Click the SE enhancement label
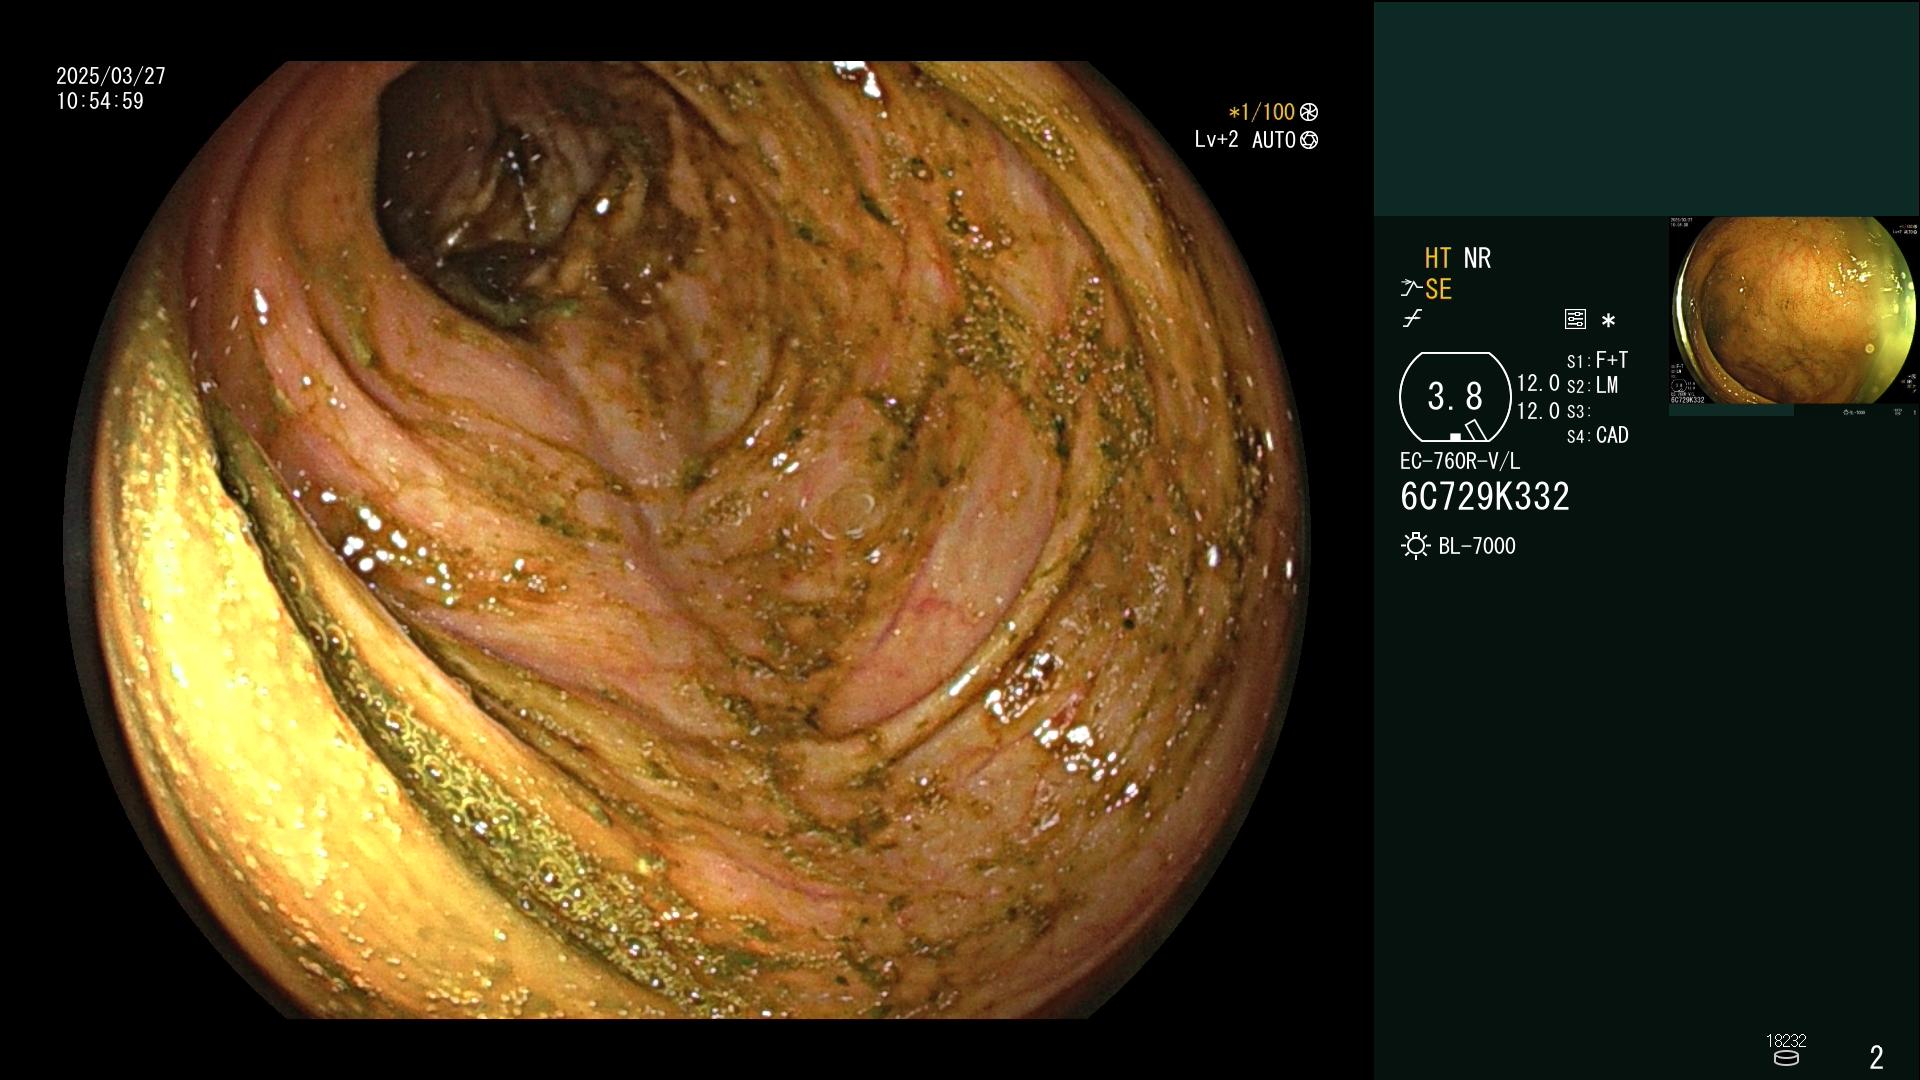 click(x=1438, y=290)
